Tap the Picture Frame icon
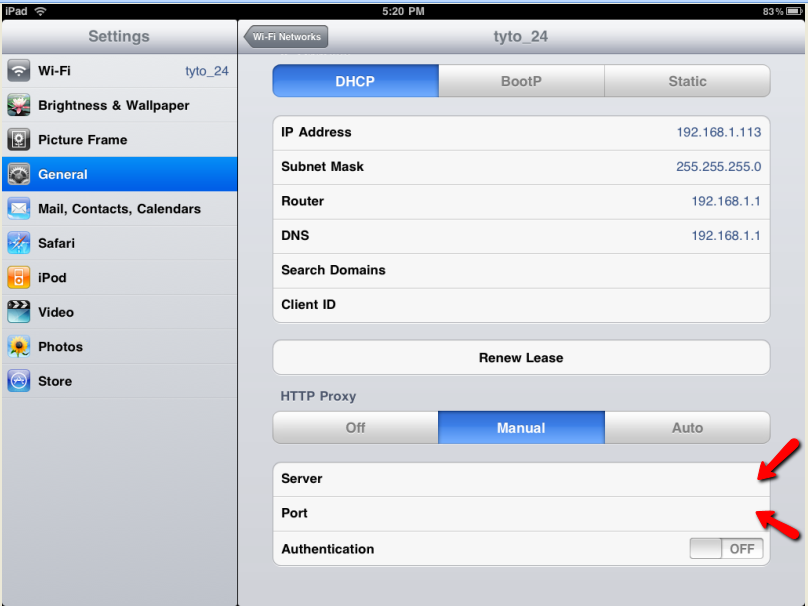 click(19, 140)
